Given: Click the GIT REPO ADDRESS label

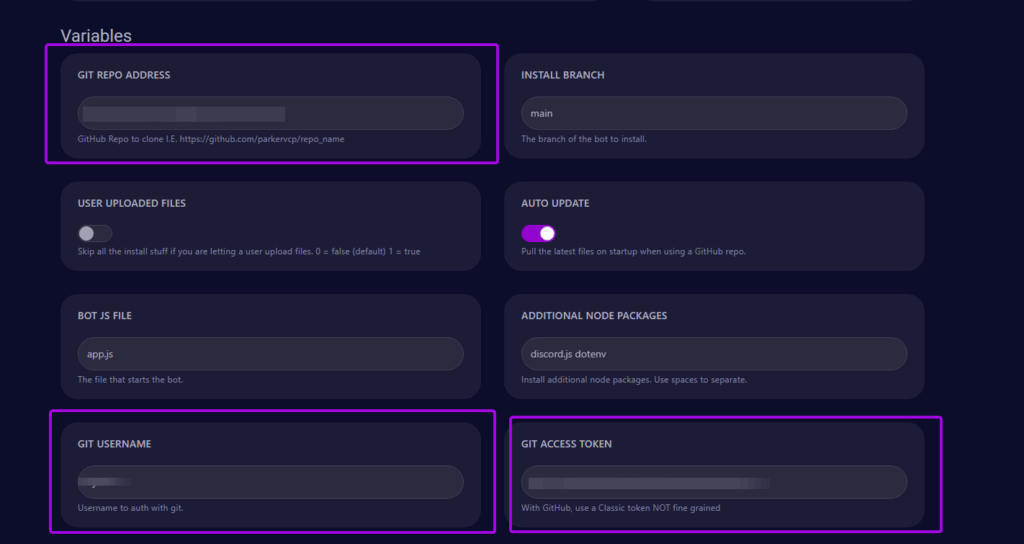Looking at the screenshot, I should coord(124,75).
